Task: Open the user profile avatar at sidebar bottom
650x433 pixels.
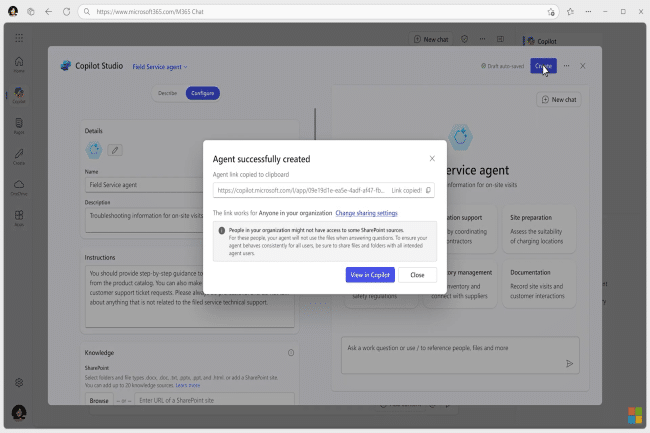Action: pyautogui.click(x=19, y=412)
